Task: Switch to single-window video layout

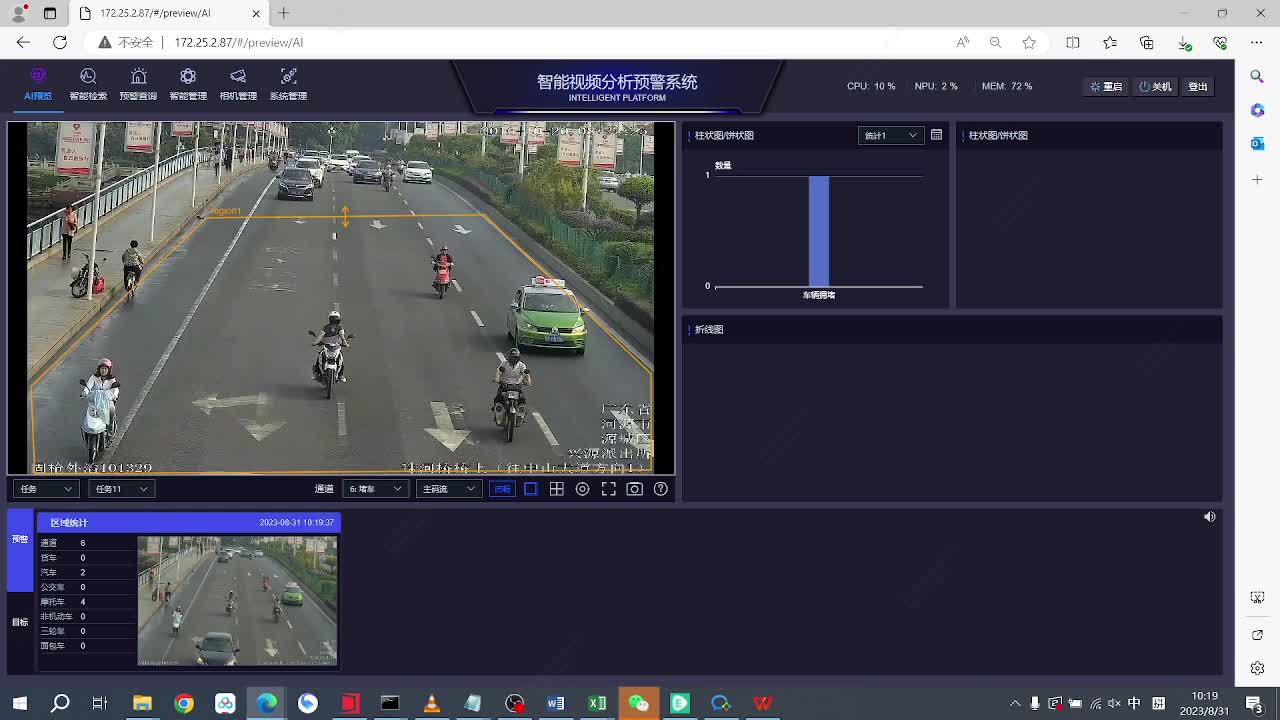Action: [531, 489]
